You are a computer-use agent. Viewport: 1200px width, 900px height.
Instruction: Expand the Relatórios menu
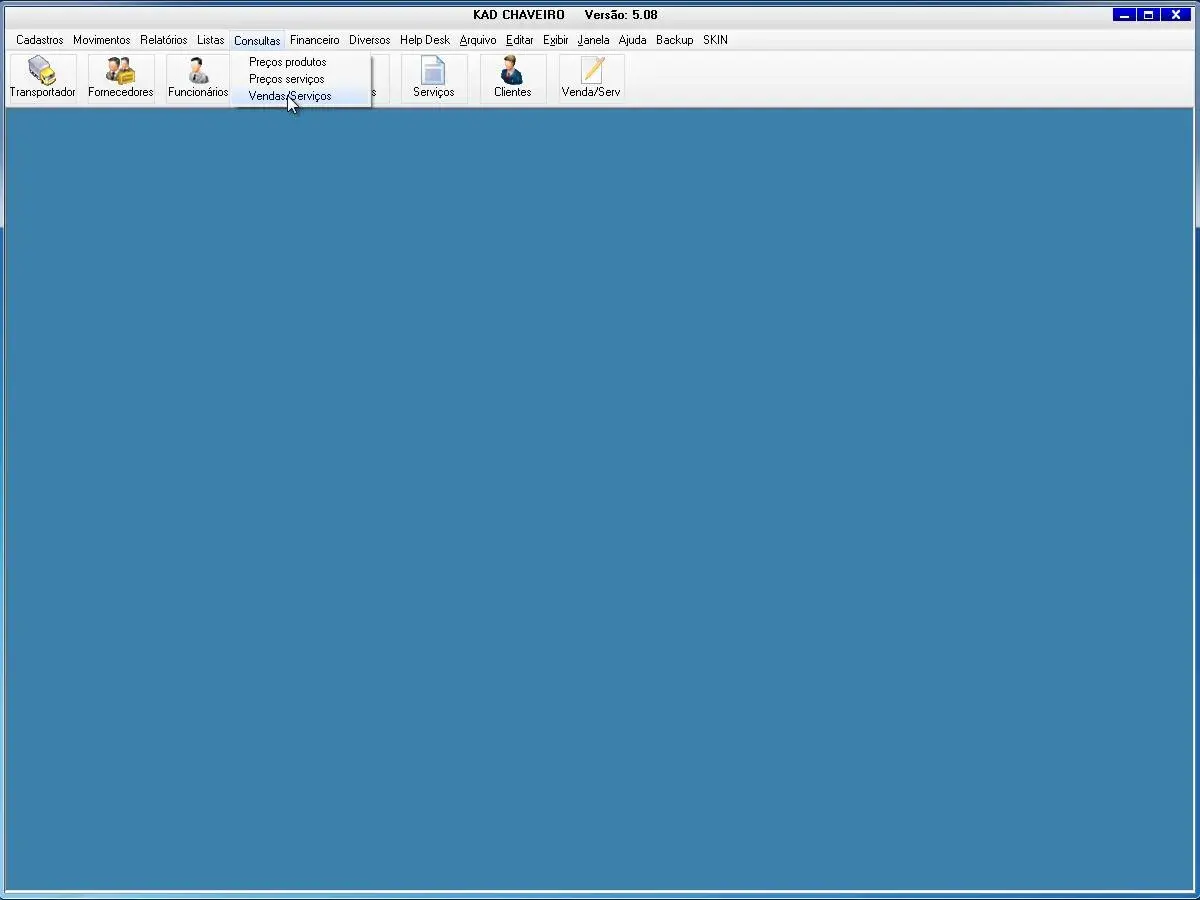[163, 40]
